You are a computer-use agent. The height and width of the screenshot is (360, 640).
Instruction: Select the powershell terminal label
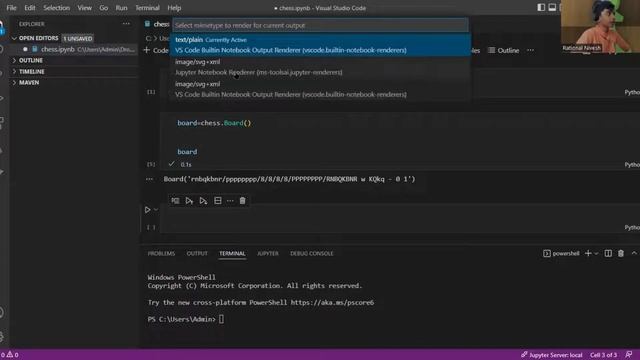tap(561, 253)
